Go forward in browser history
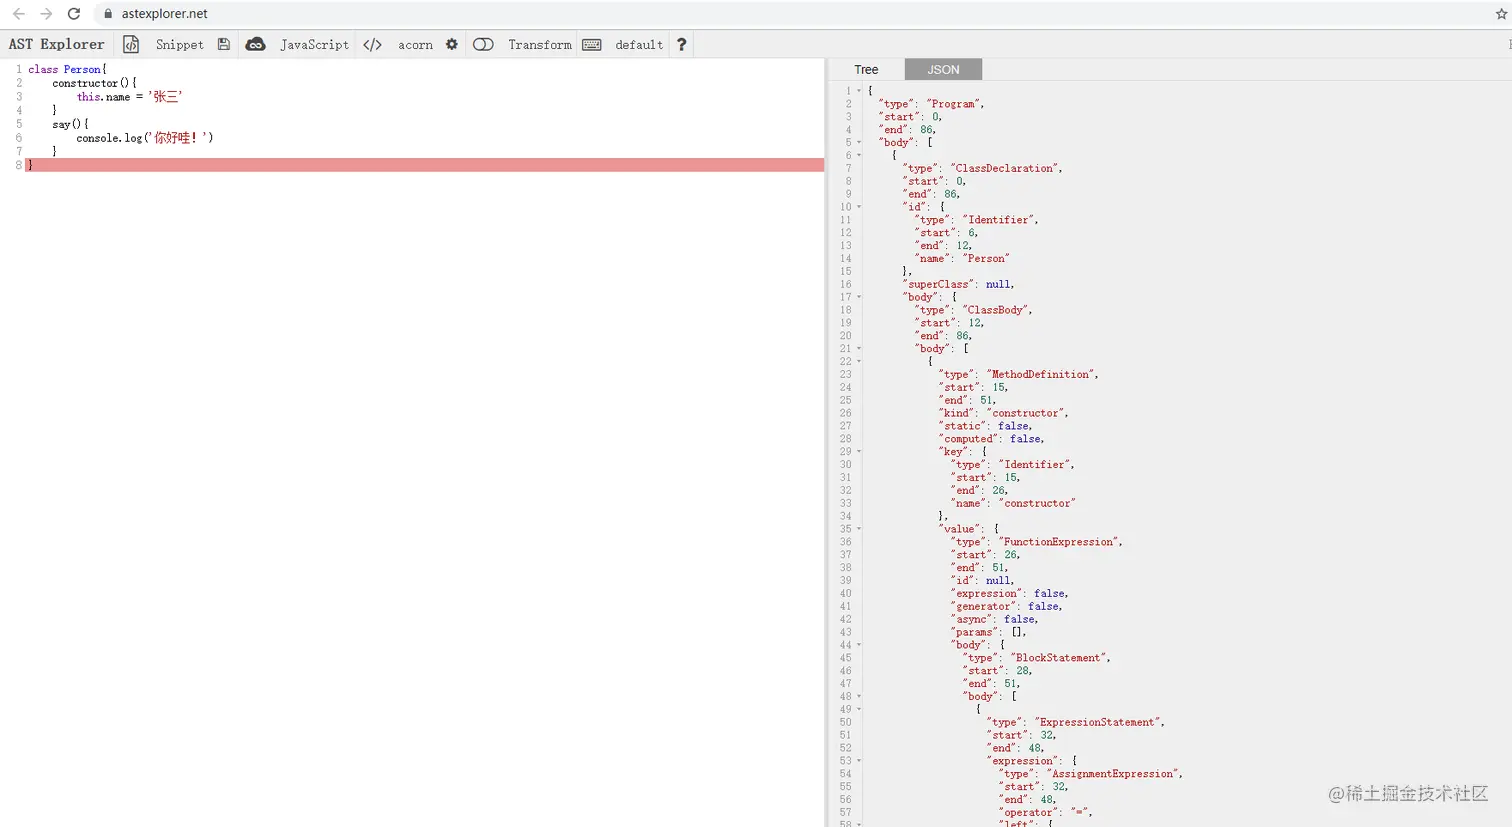The width and height of the screenshot is (1512, 827). [x=46, y=14]
